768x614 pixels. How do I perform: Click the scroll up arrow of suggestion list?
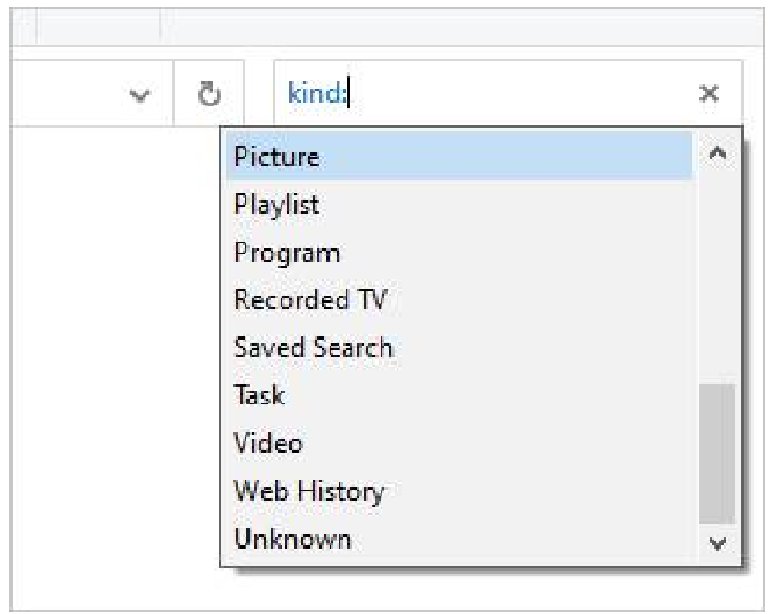[x=718, y=154]
